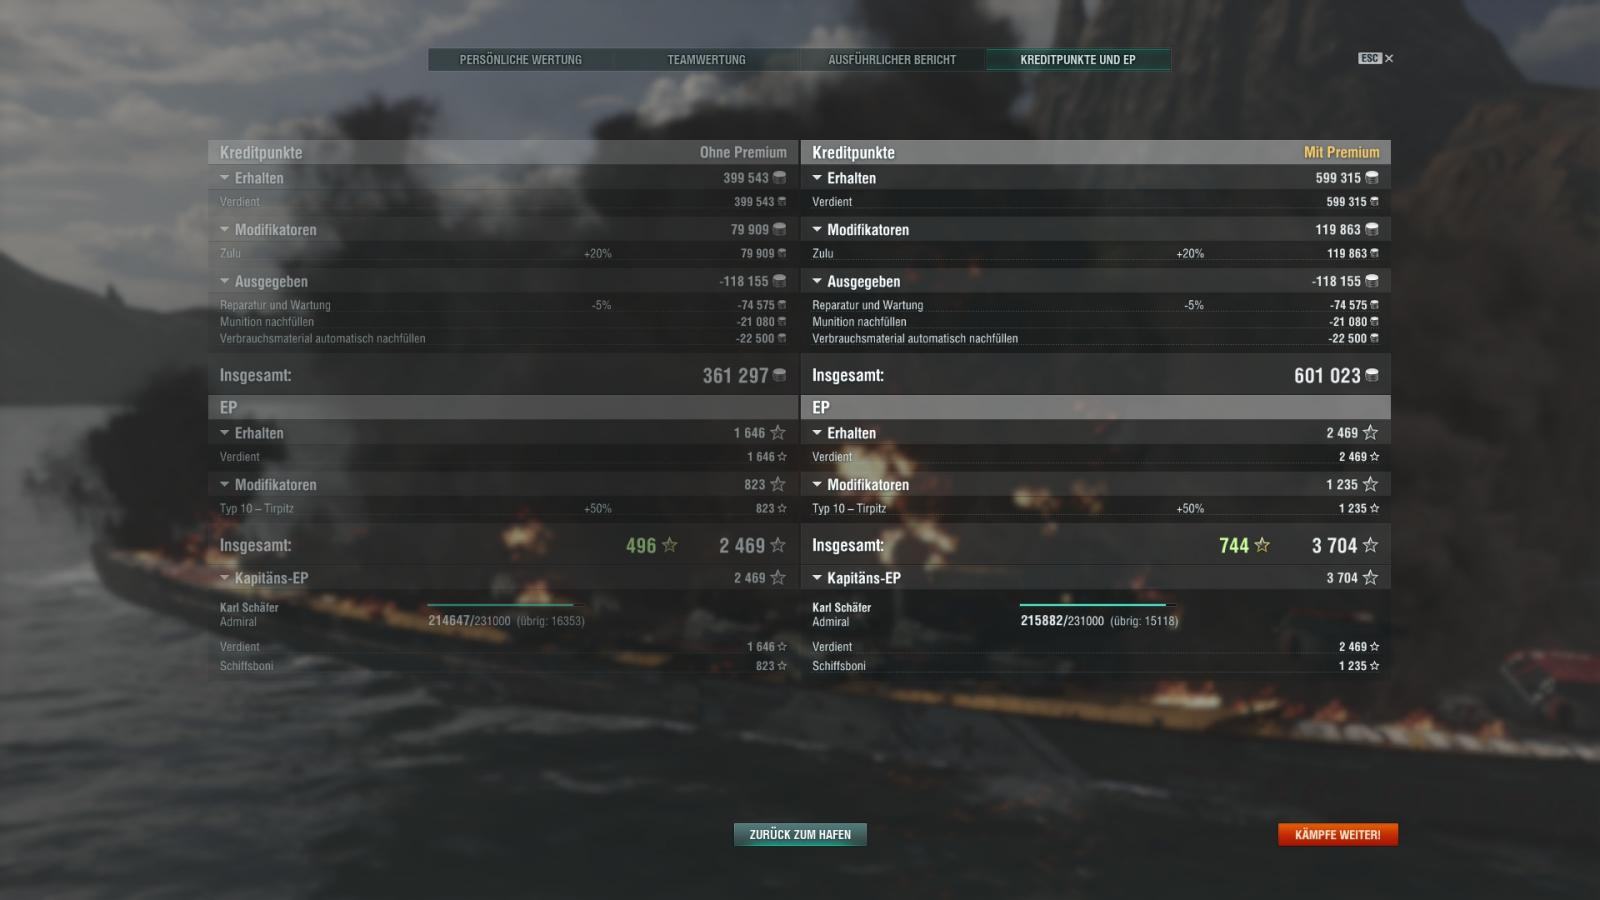Collapse the left Ausgegeben section

point(224,282)
